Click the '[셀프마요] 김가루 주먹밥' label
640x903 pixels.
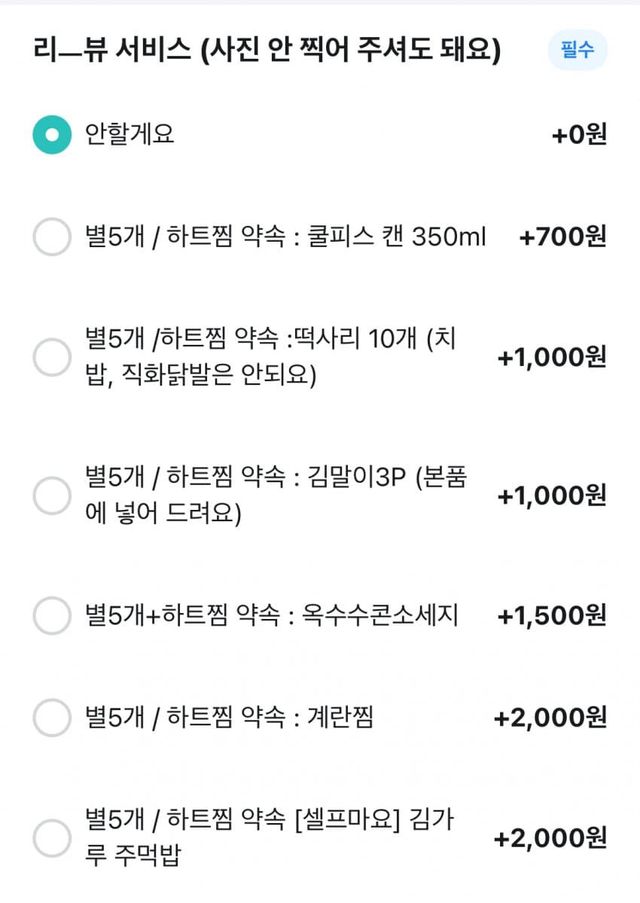pyautogui.click(x=270, y=838)
